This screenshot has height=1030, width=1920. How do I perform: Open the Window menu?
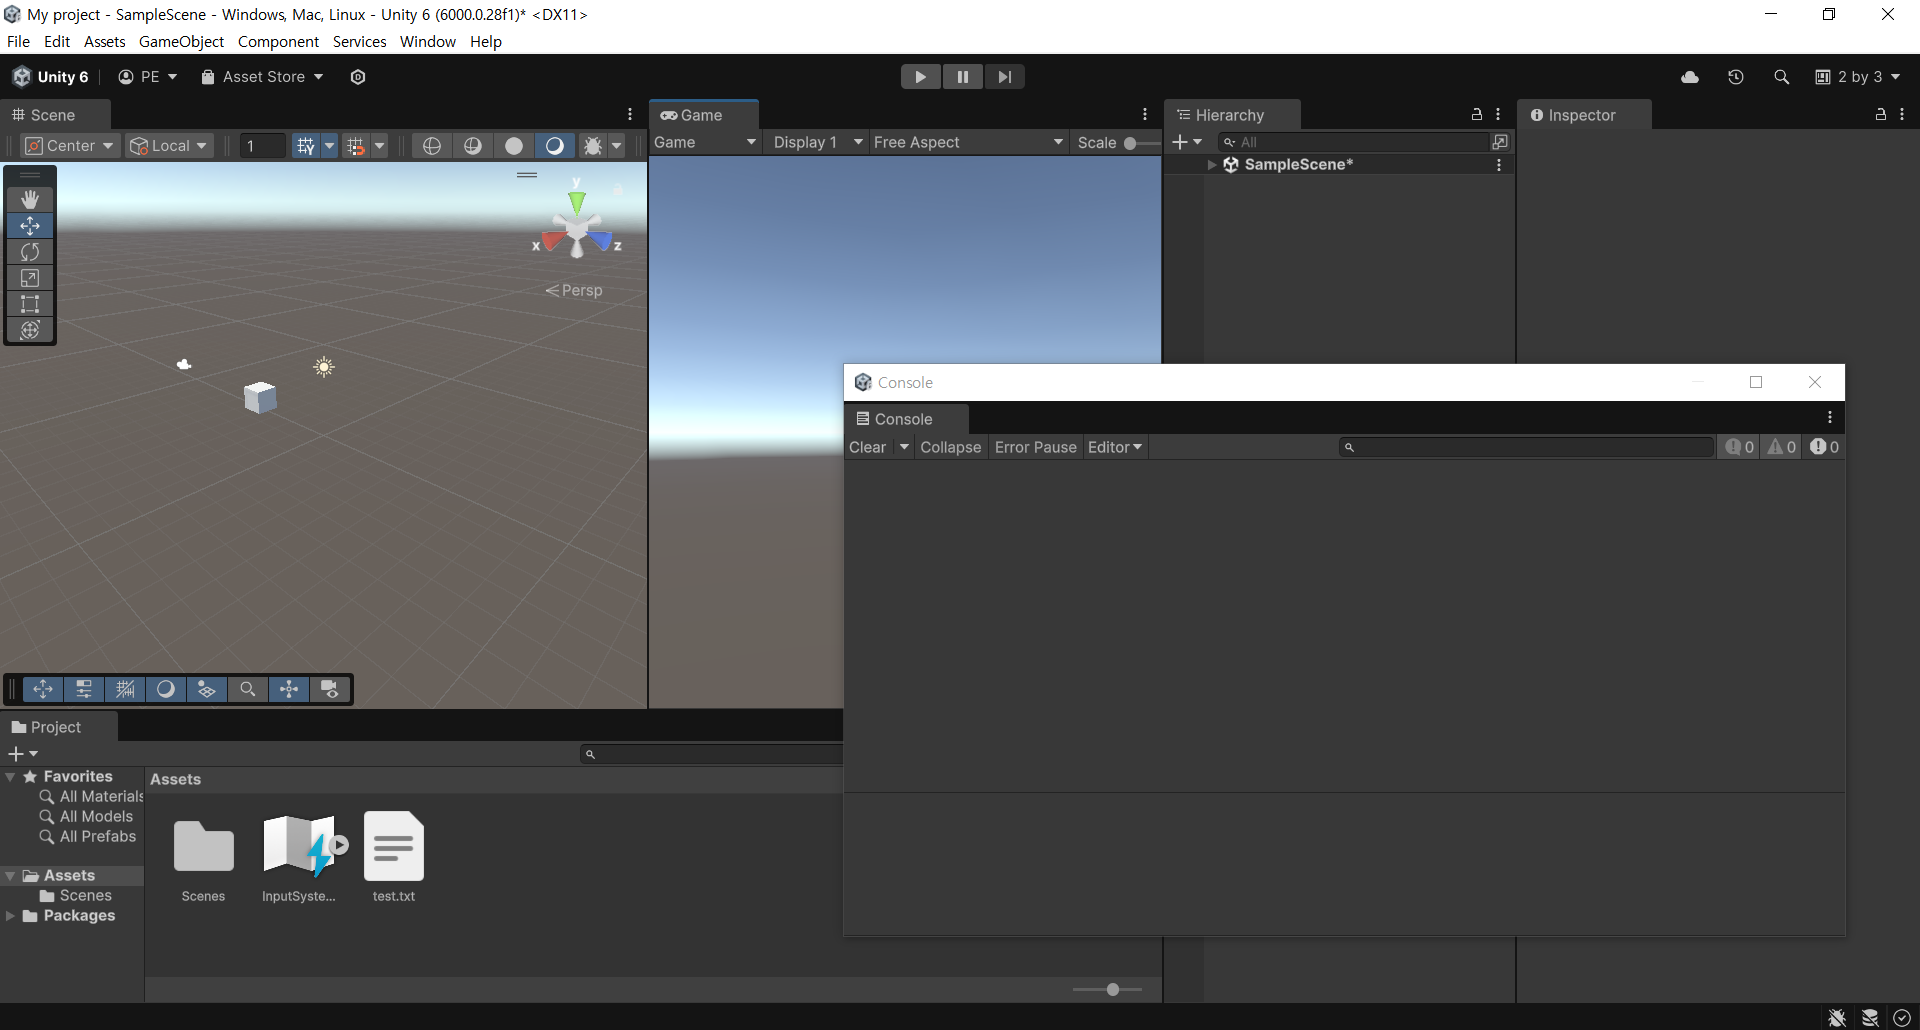point(428,42)
